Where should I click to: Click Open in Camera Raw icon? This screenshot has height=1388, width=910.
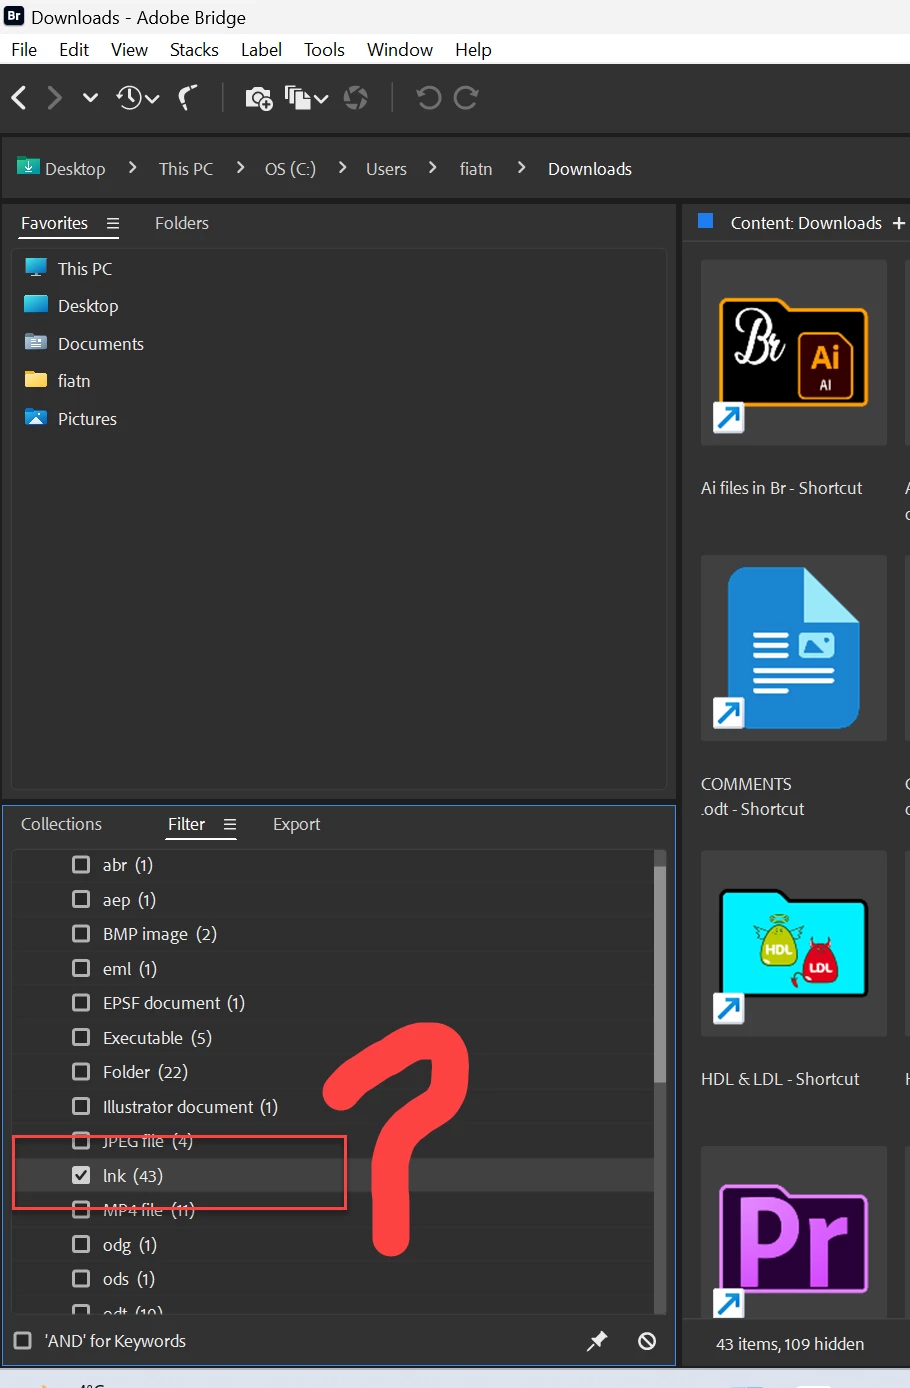(355, 97)
